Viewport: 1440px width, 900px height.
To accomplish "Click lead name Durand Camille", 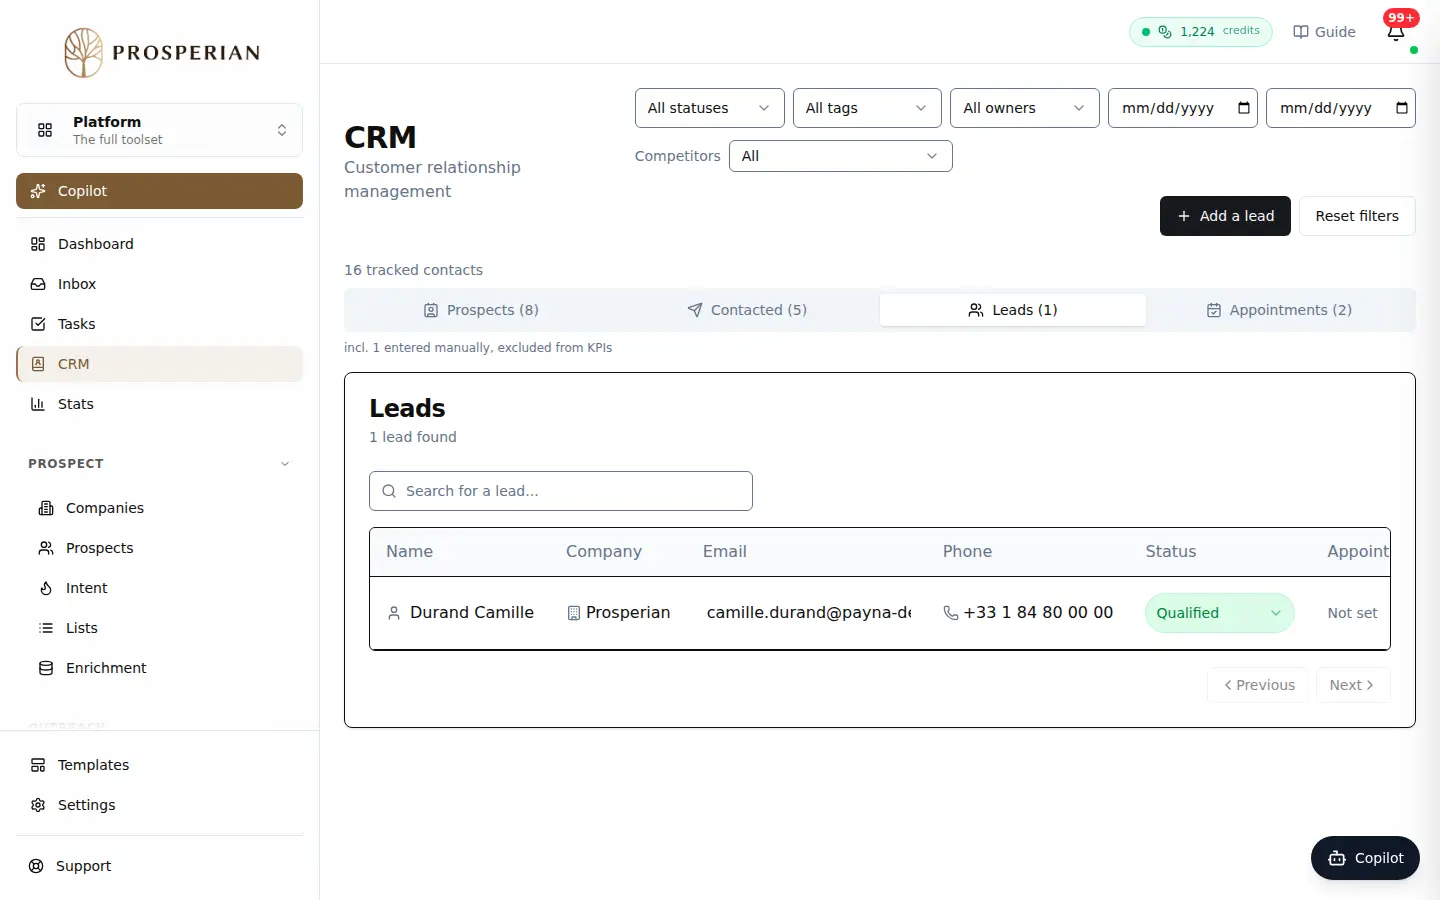I will click(x=472, y=612).
